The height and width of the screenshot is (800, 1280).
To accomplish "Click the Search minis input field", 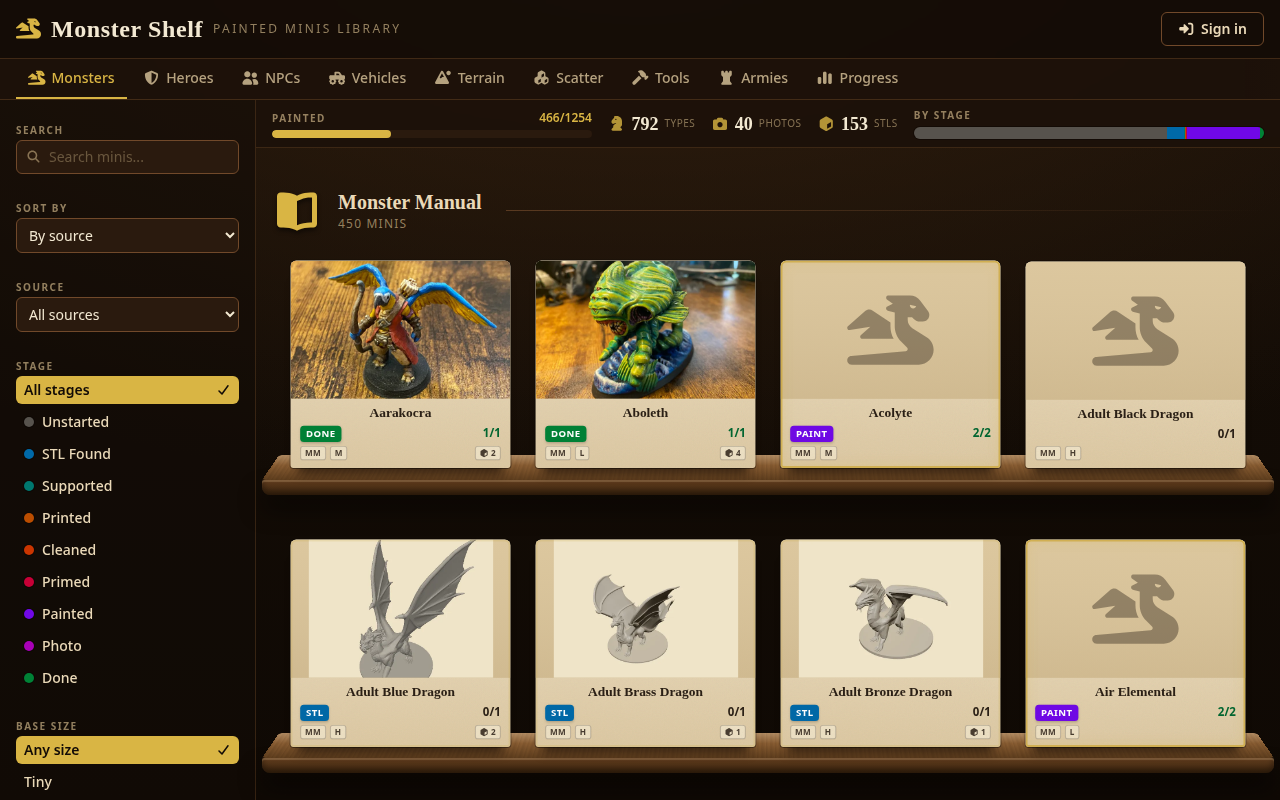I will pos(127,157).
